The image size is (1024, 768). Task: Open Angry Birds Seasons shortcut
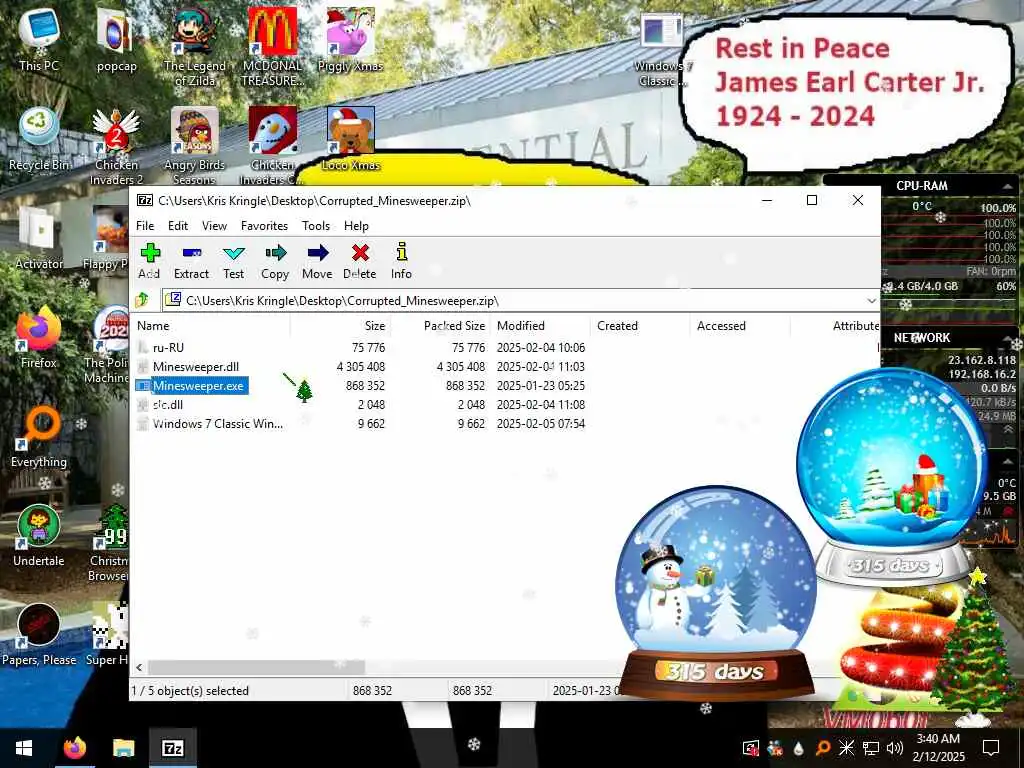click(194, 146)
